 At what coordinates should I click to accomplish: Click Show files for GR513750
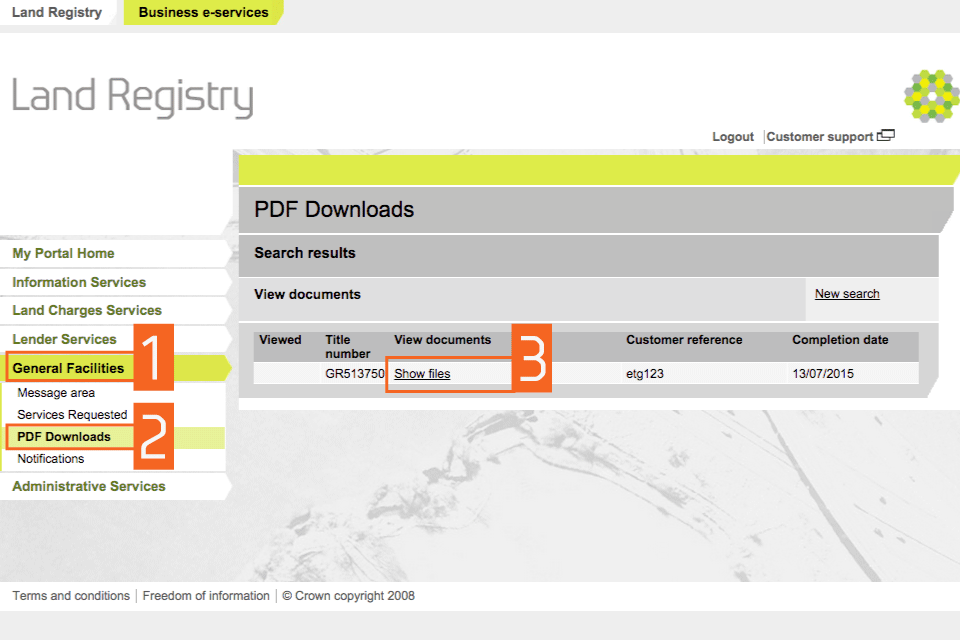coord(422,374)
